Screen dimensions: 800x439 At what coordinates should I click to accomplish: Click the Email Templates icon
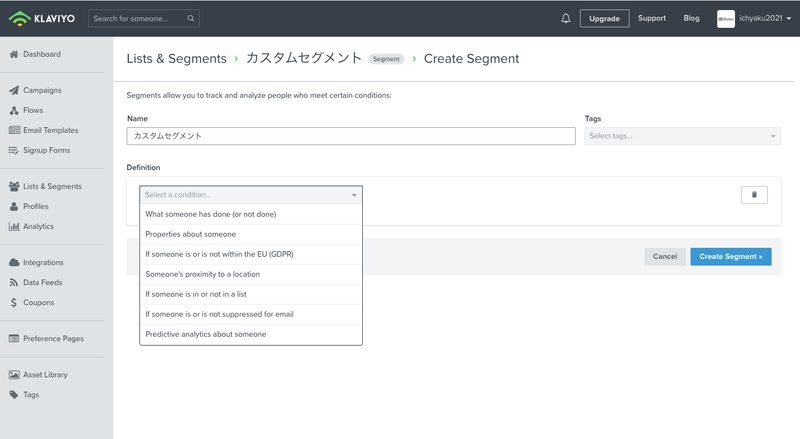pyautogui.click(x=14, y=130)
